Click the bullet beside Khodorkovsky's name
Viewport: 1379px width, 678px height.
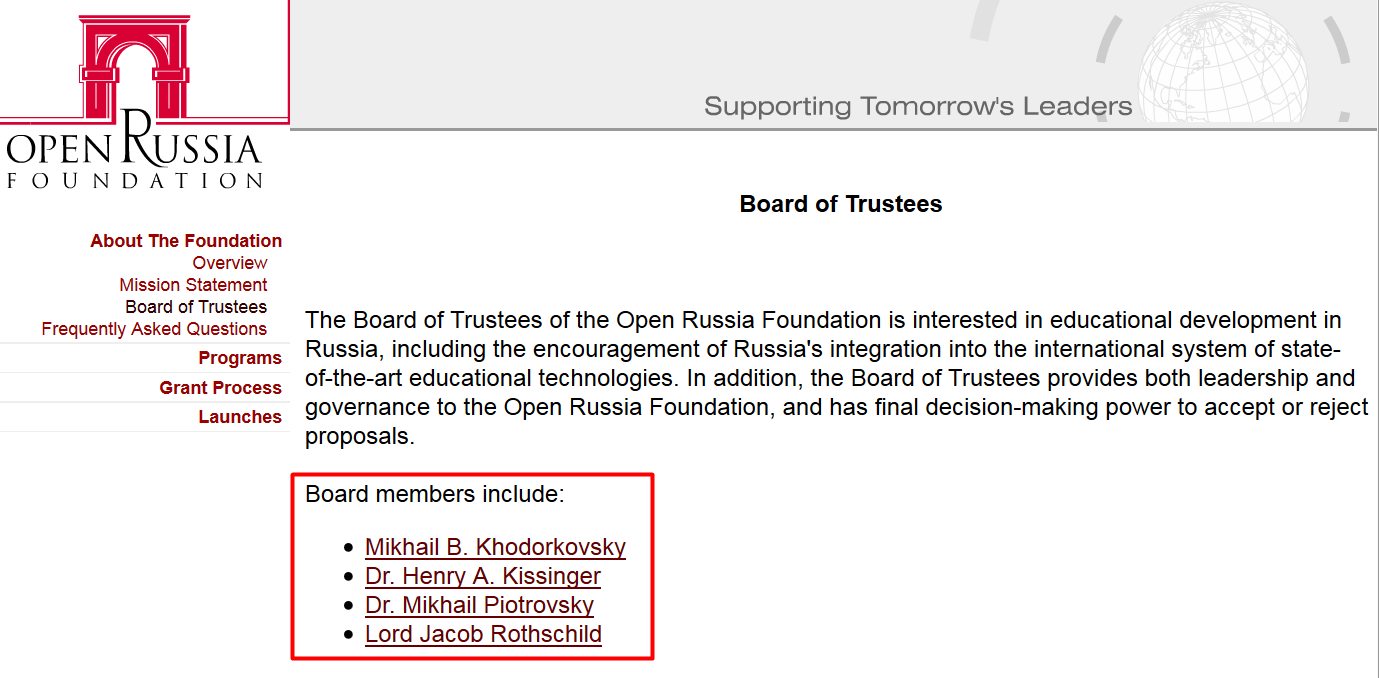[x=348, y=548]
